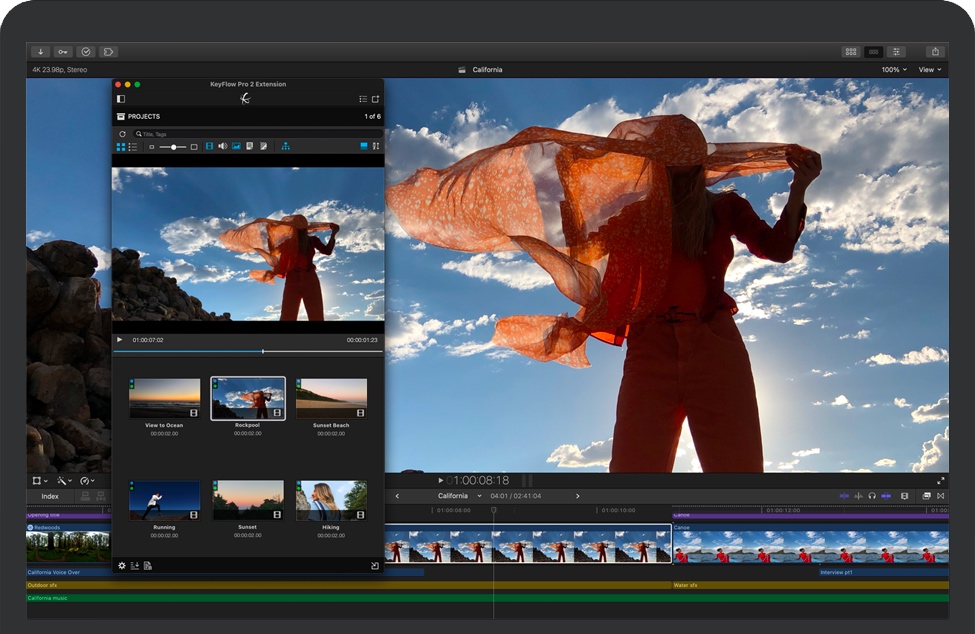Open the 100% zoom dropdown

coord(893,70)
